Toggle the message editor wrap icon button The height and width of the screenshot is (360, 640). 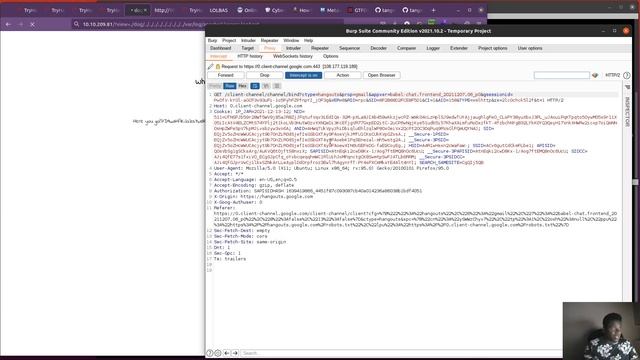click(255, 86)
